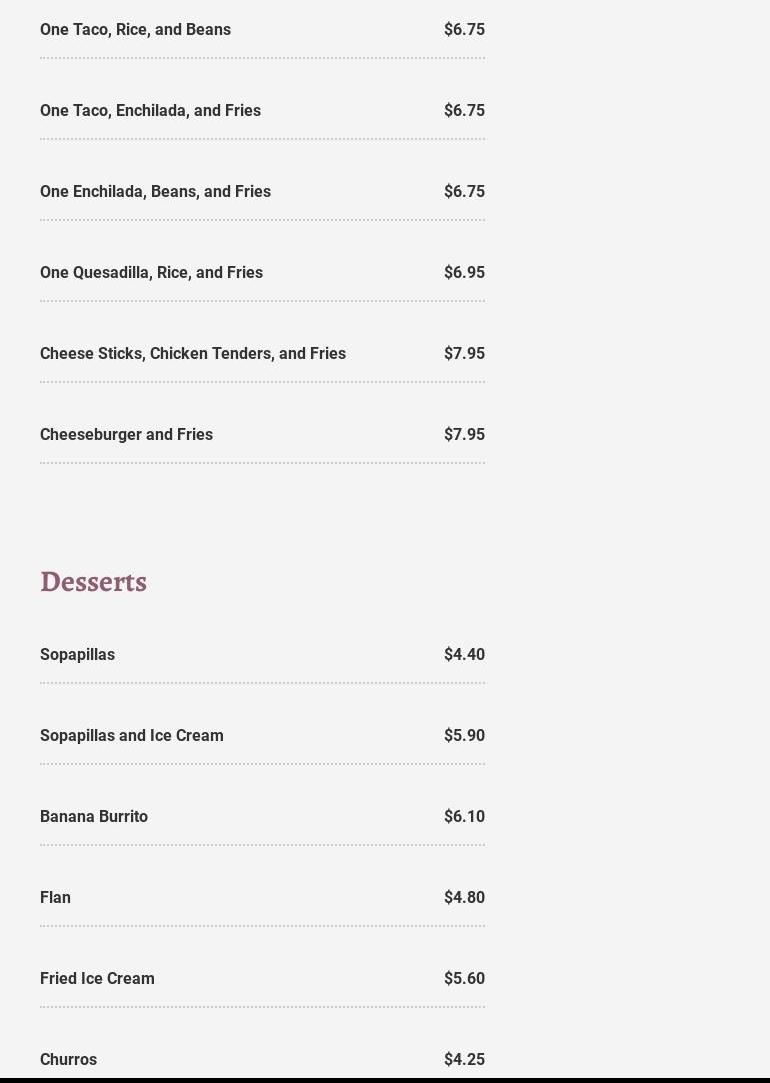
Task: Select the $4.80 Flan price
Action: [464, 898]
